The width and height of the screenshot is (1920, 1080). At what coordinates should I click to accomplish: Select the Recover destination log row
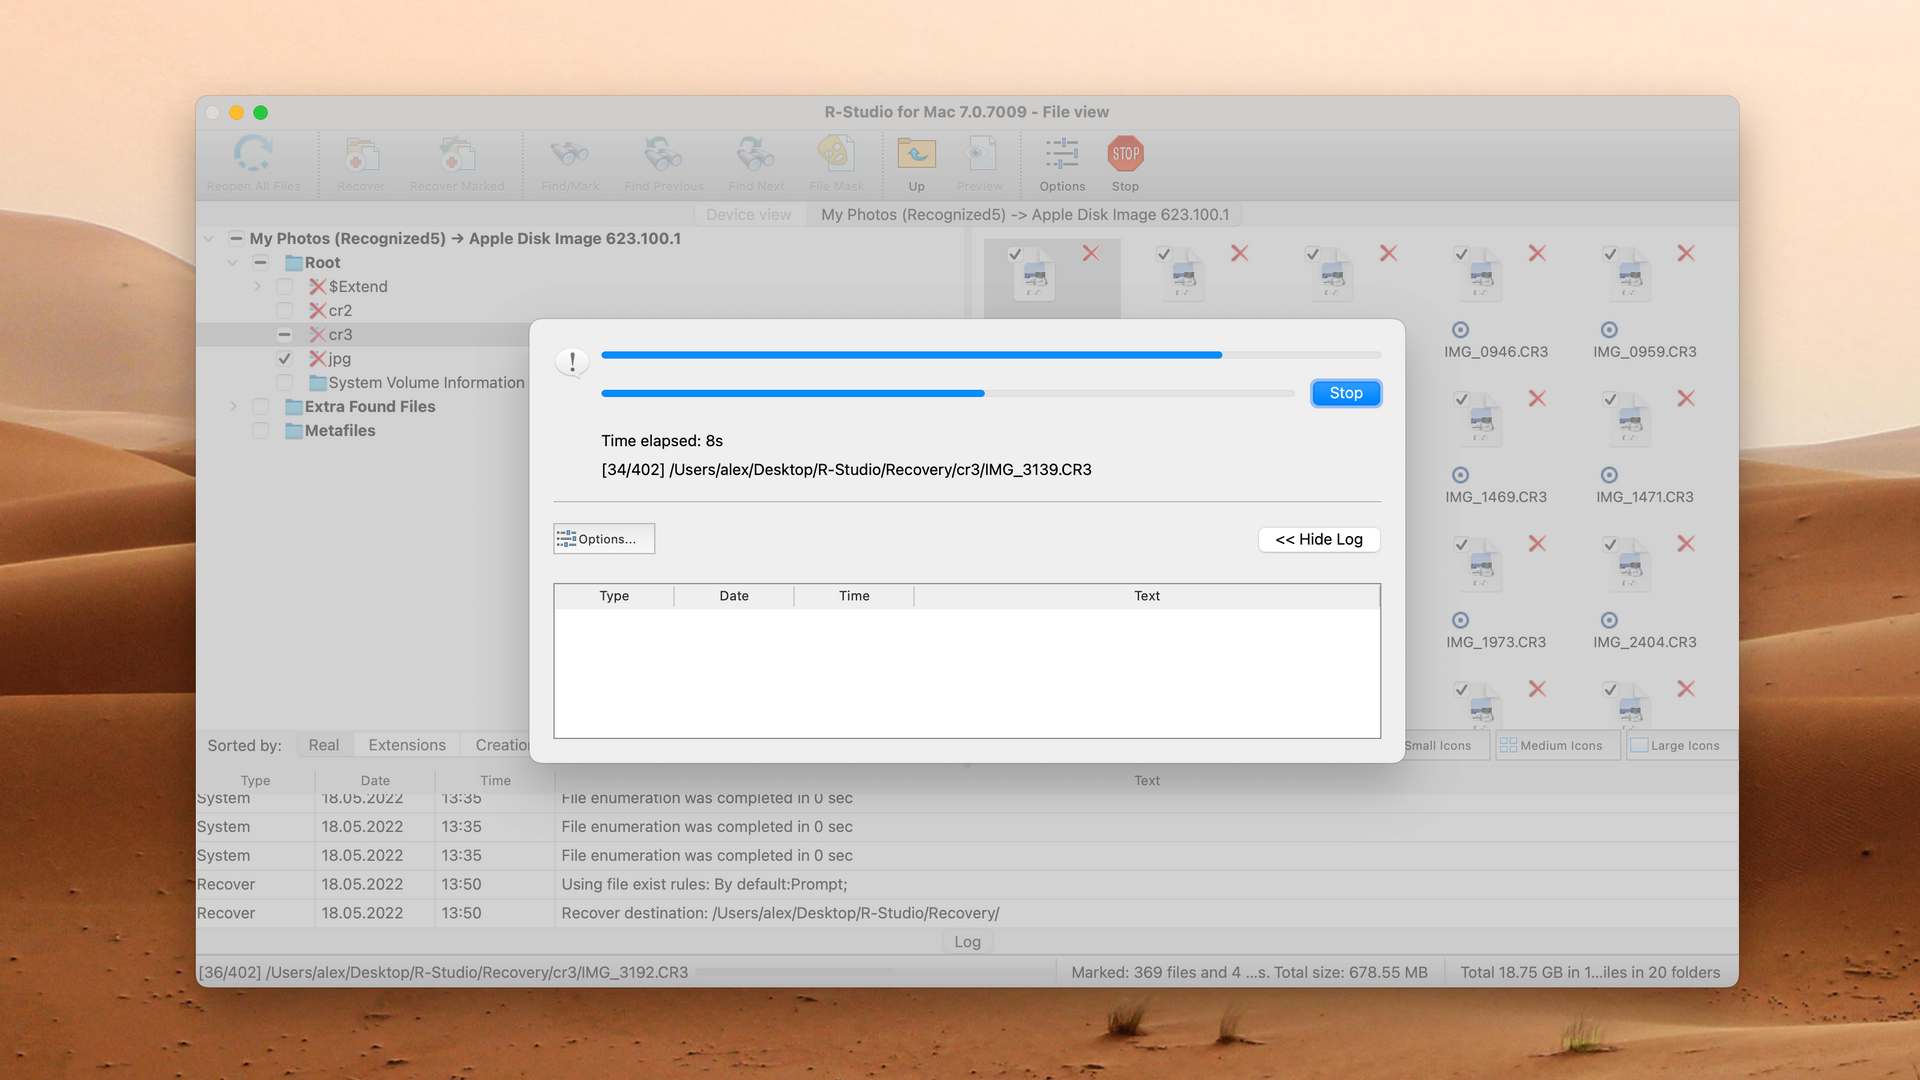tap(967, 914)
